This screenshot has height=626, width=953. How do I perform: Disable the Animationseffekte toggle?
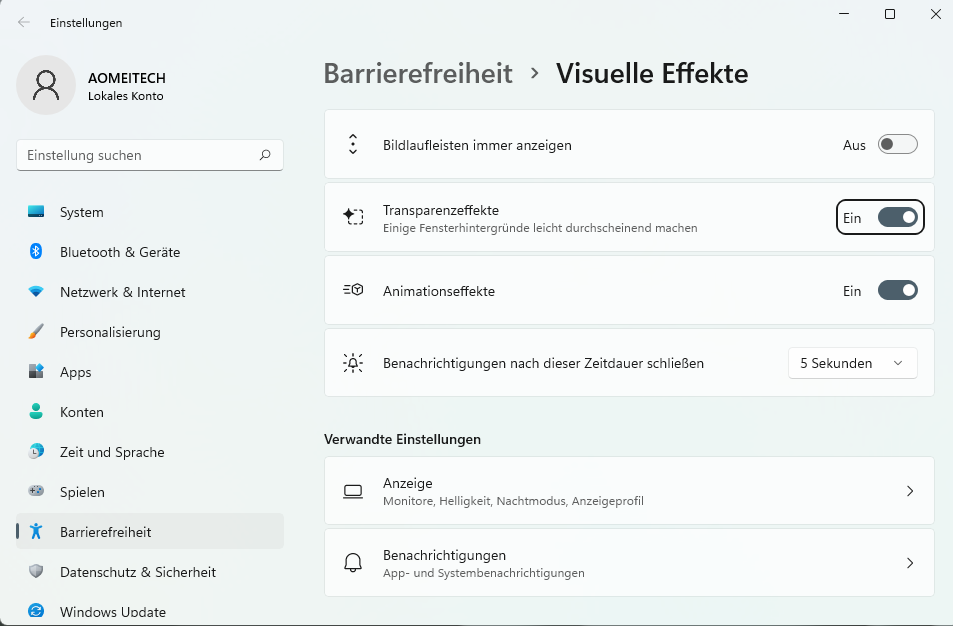click(x=897, y=291)
